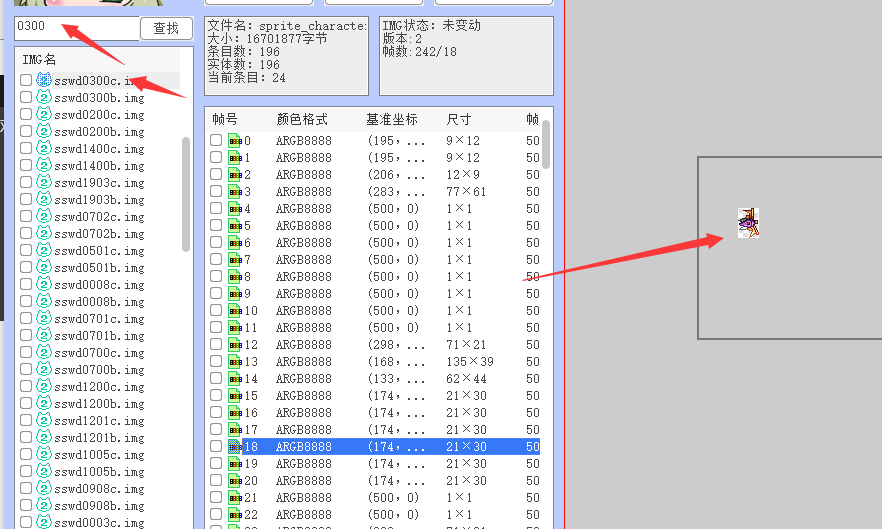Click the 尺寸 column header
Screen dimensions: 882x529
(x=459, y=120)
